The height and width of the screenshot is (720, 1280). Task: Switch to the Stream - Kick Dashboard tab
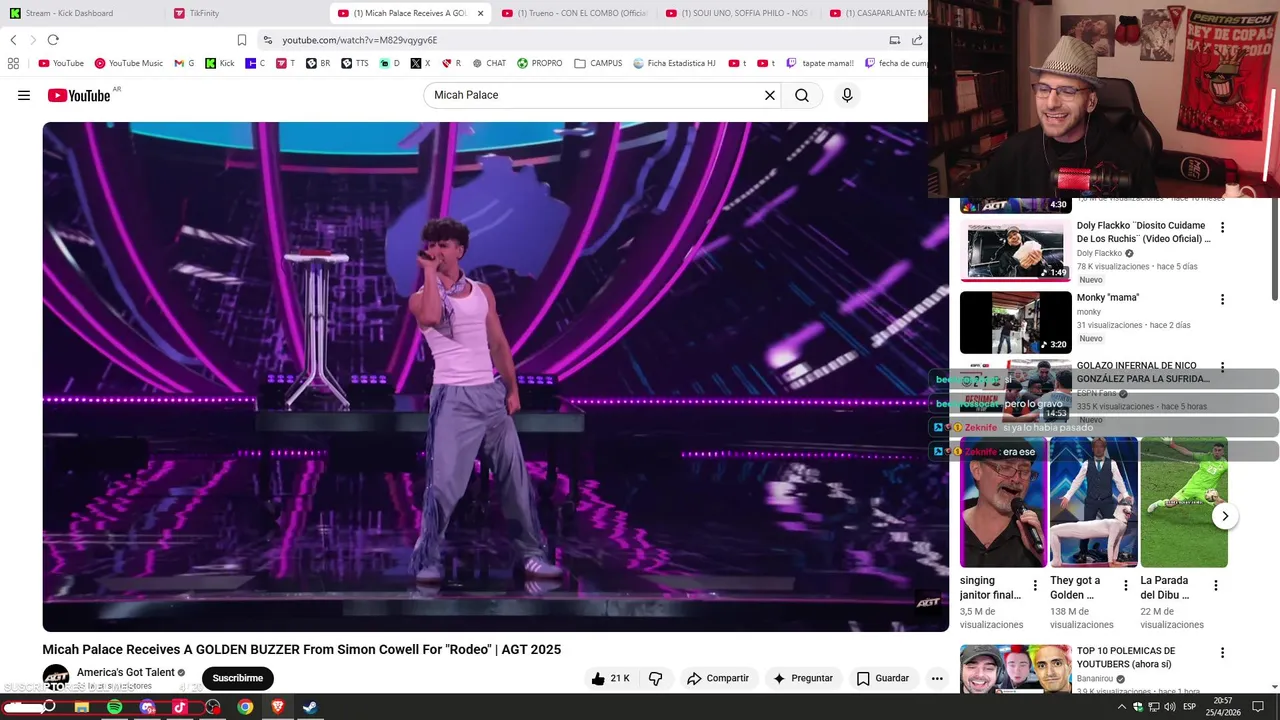69,13
